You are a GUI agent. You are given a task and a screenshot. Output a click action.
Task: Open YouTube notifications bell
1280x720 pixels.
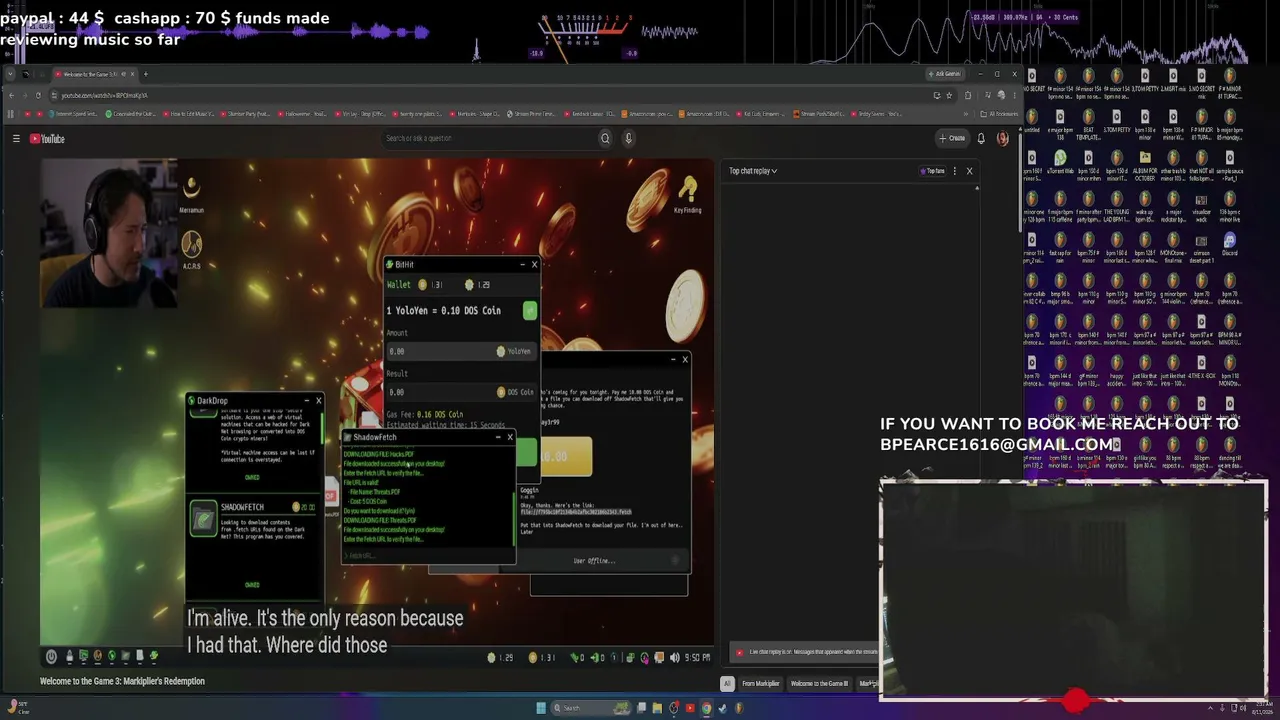coord(981,139)
